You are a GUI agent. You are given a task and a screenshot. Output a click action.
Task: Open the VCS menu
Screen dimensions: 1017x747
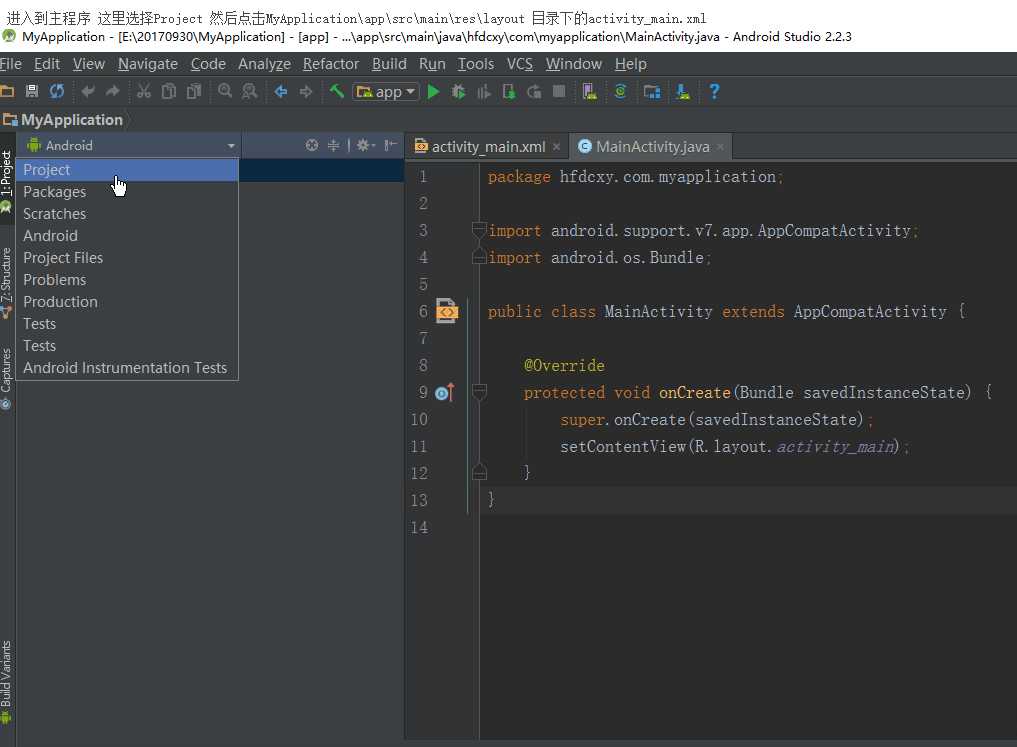coord(520,64)
